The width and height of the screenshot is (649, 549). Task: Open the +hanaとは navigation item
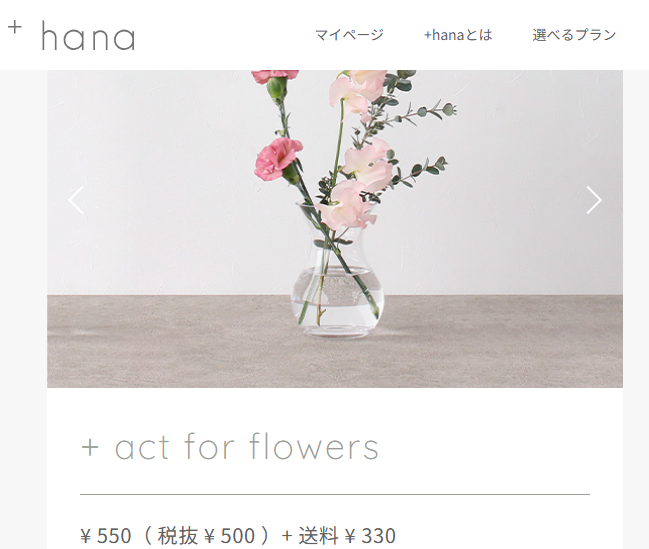coord(458,35)
